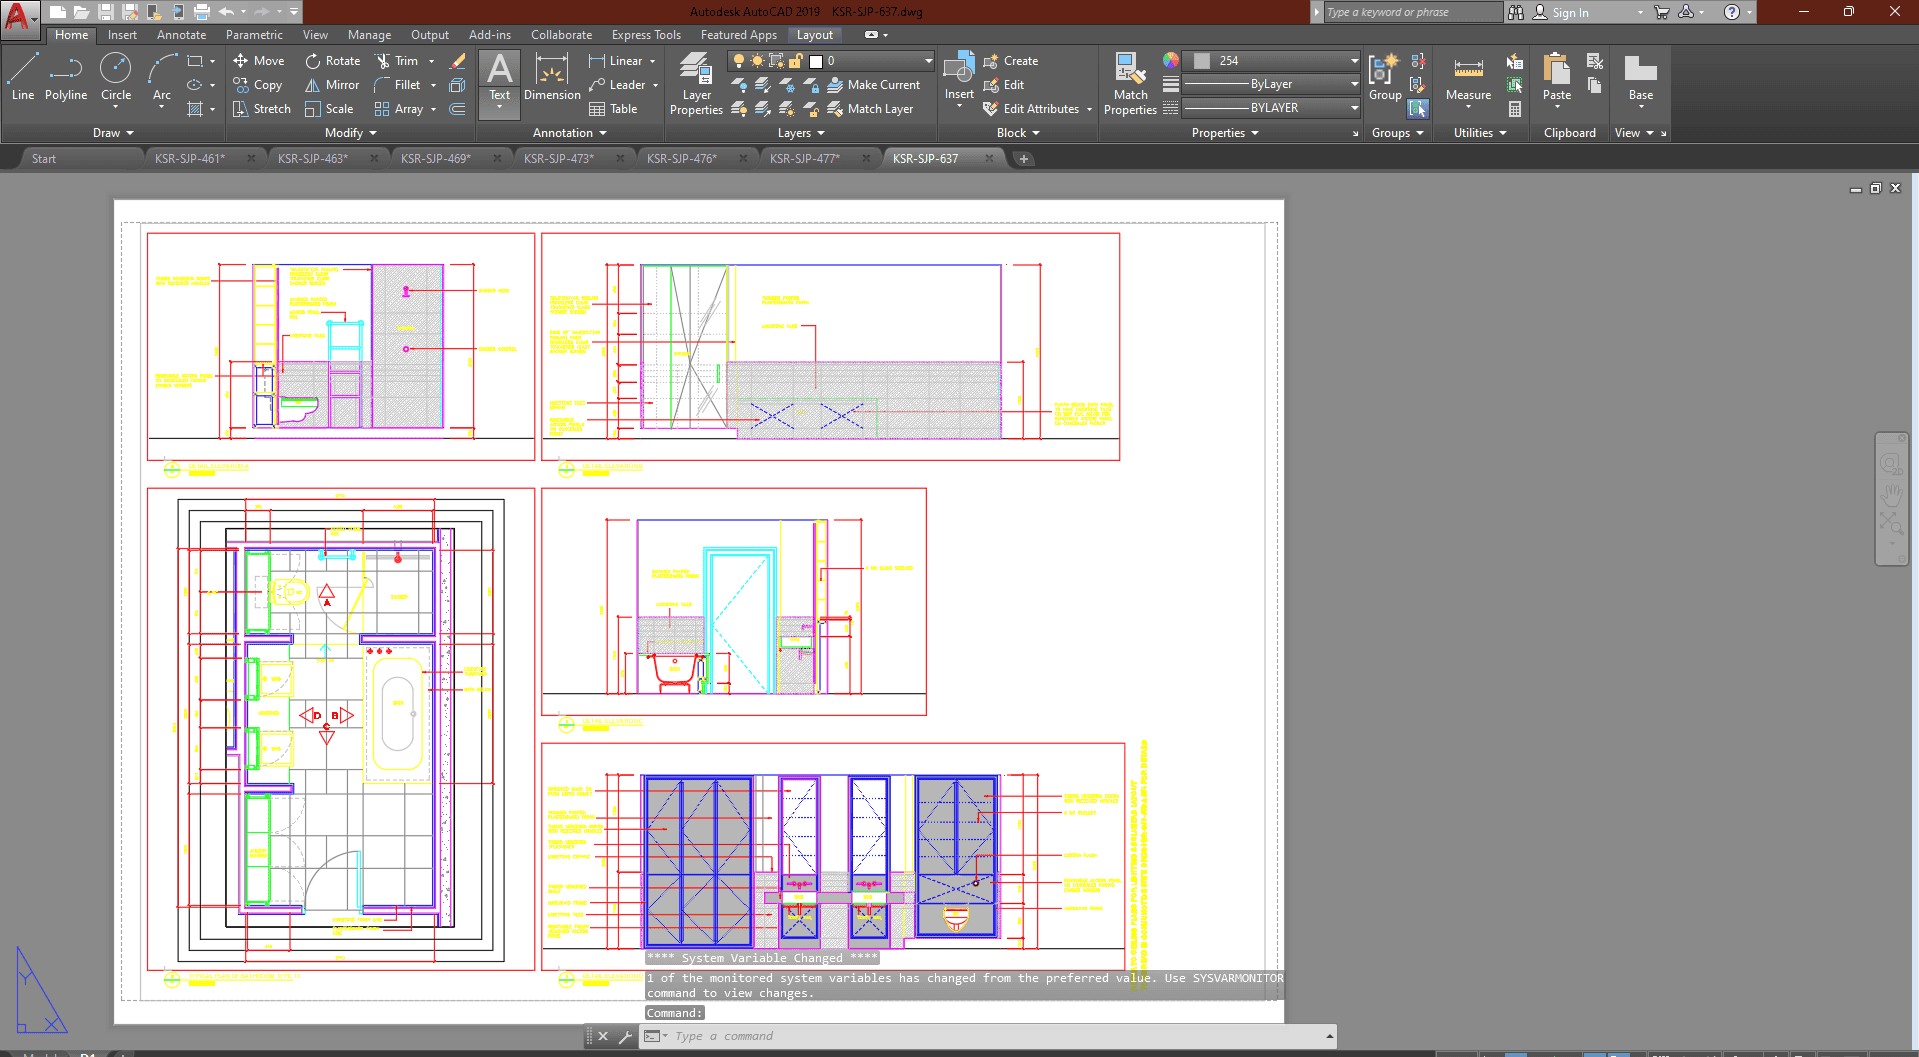Open the Quick Calculator icon in Utilities
The height and width of the screenshot is (1057, 1919).
1515,109
